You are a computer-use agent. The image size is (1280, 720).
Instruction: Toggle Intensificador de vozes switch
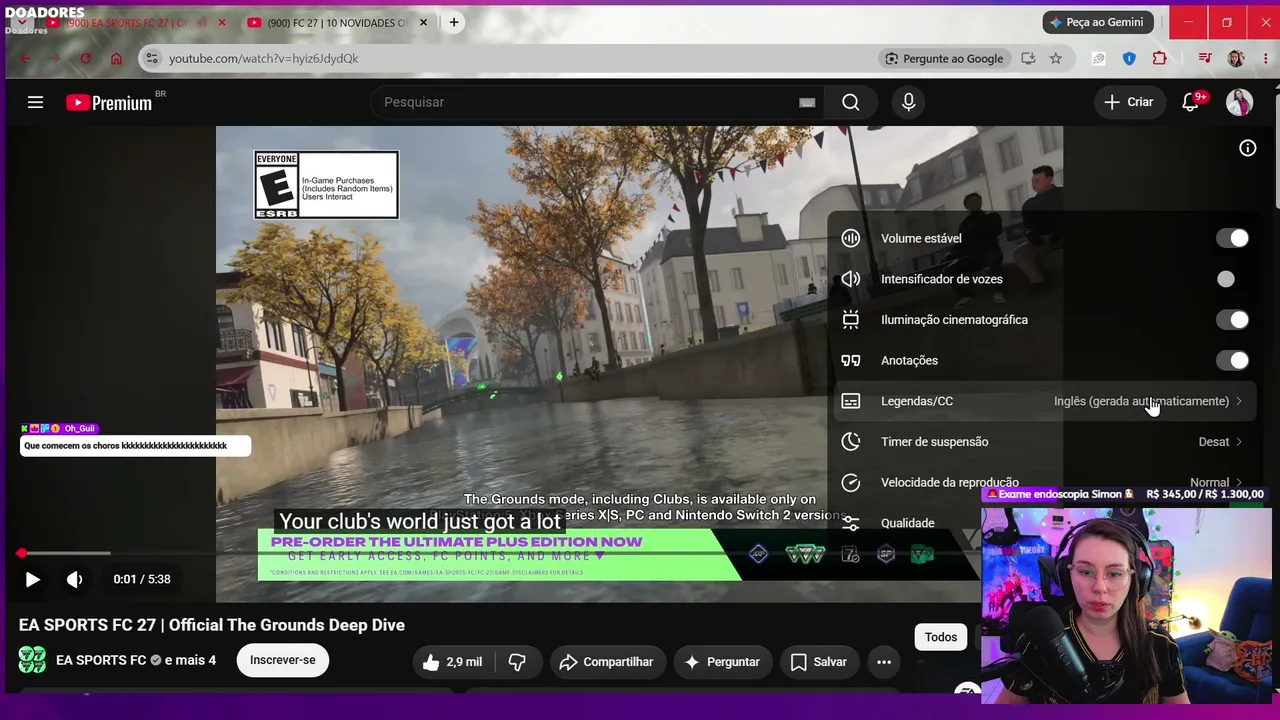coord(1232,279)
